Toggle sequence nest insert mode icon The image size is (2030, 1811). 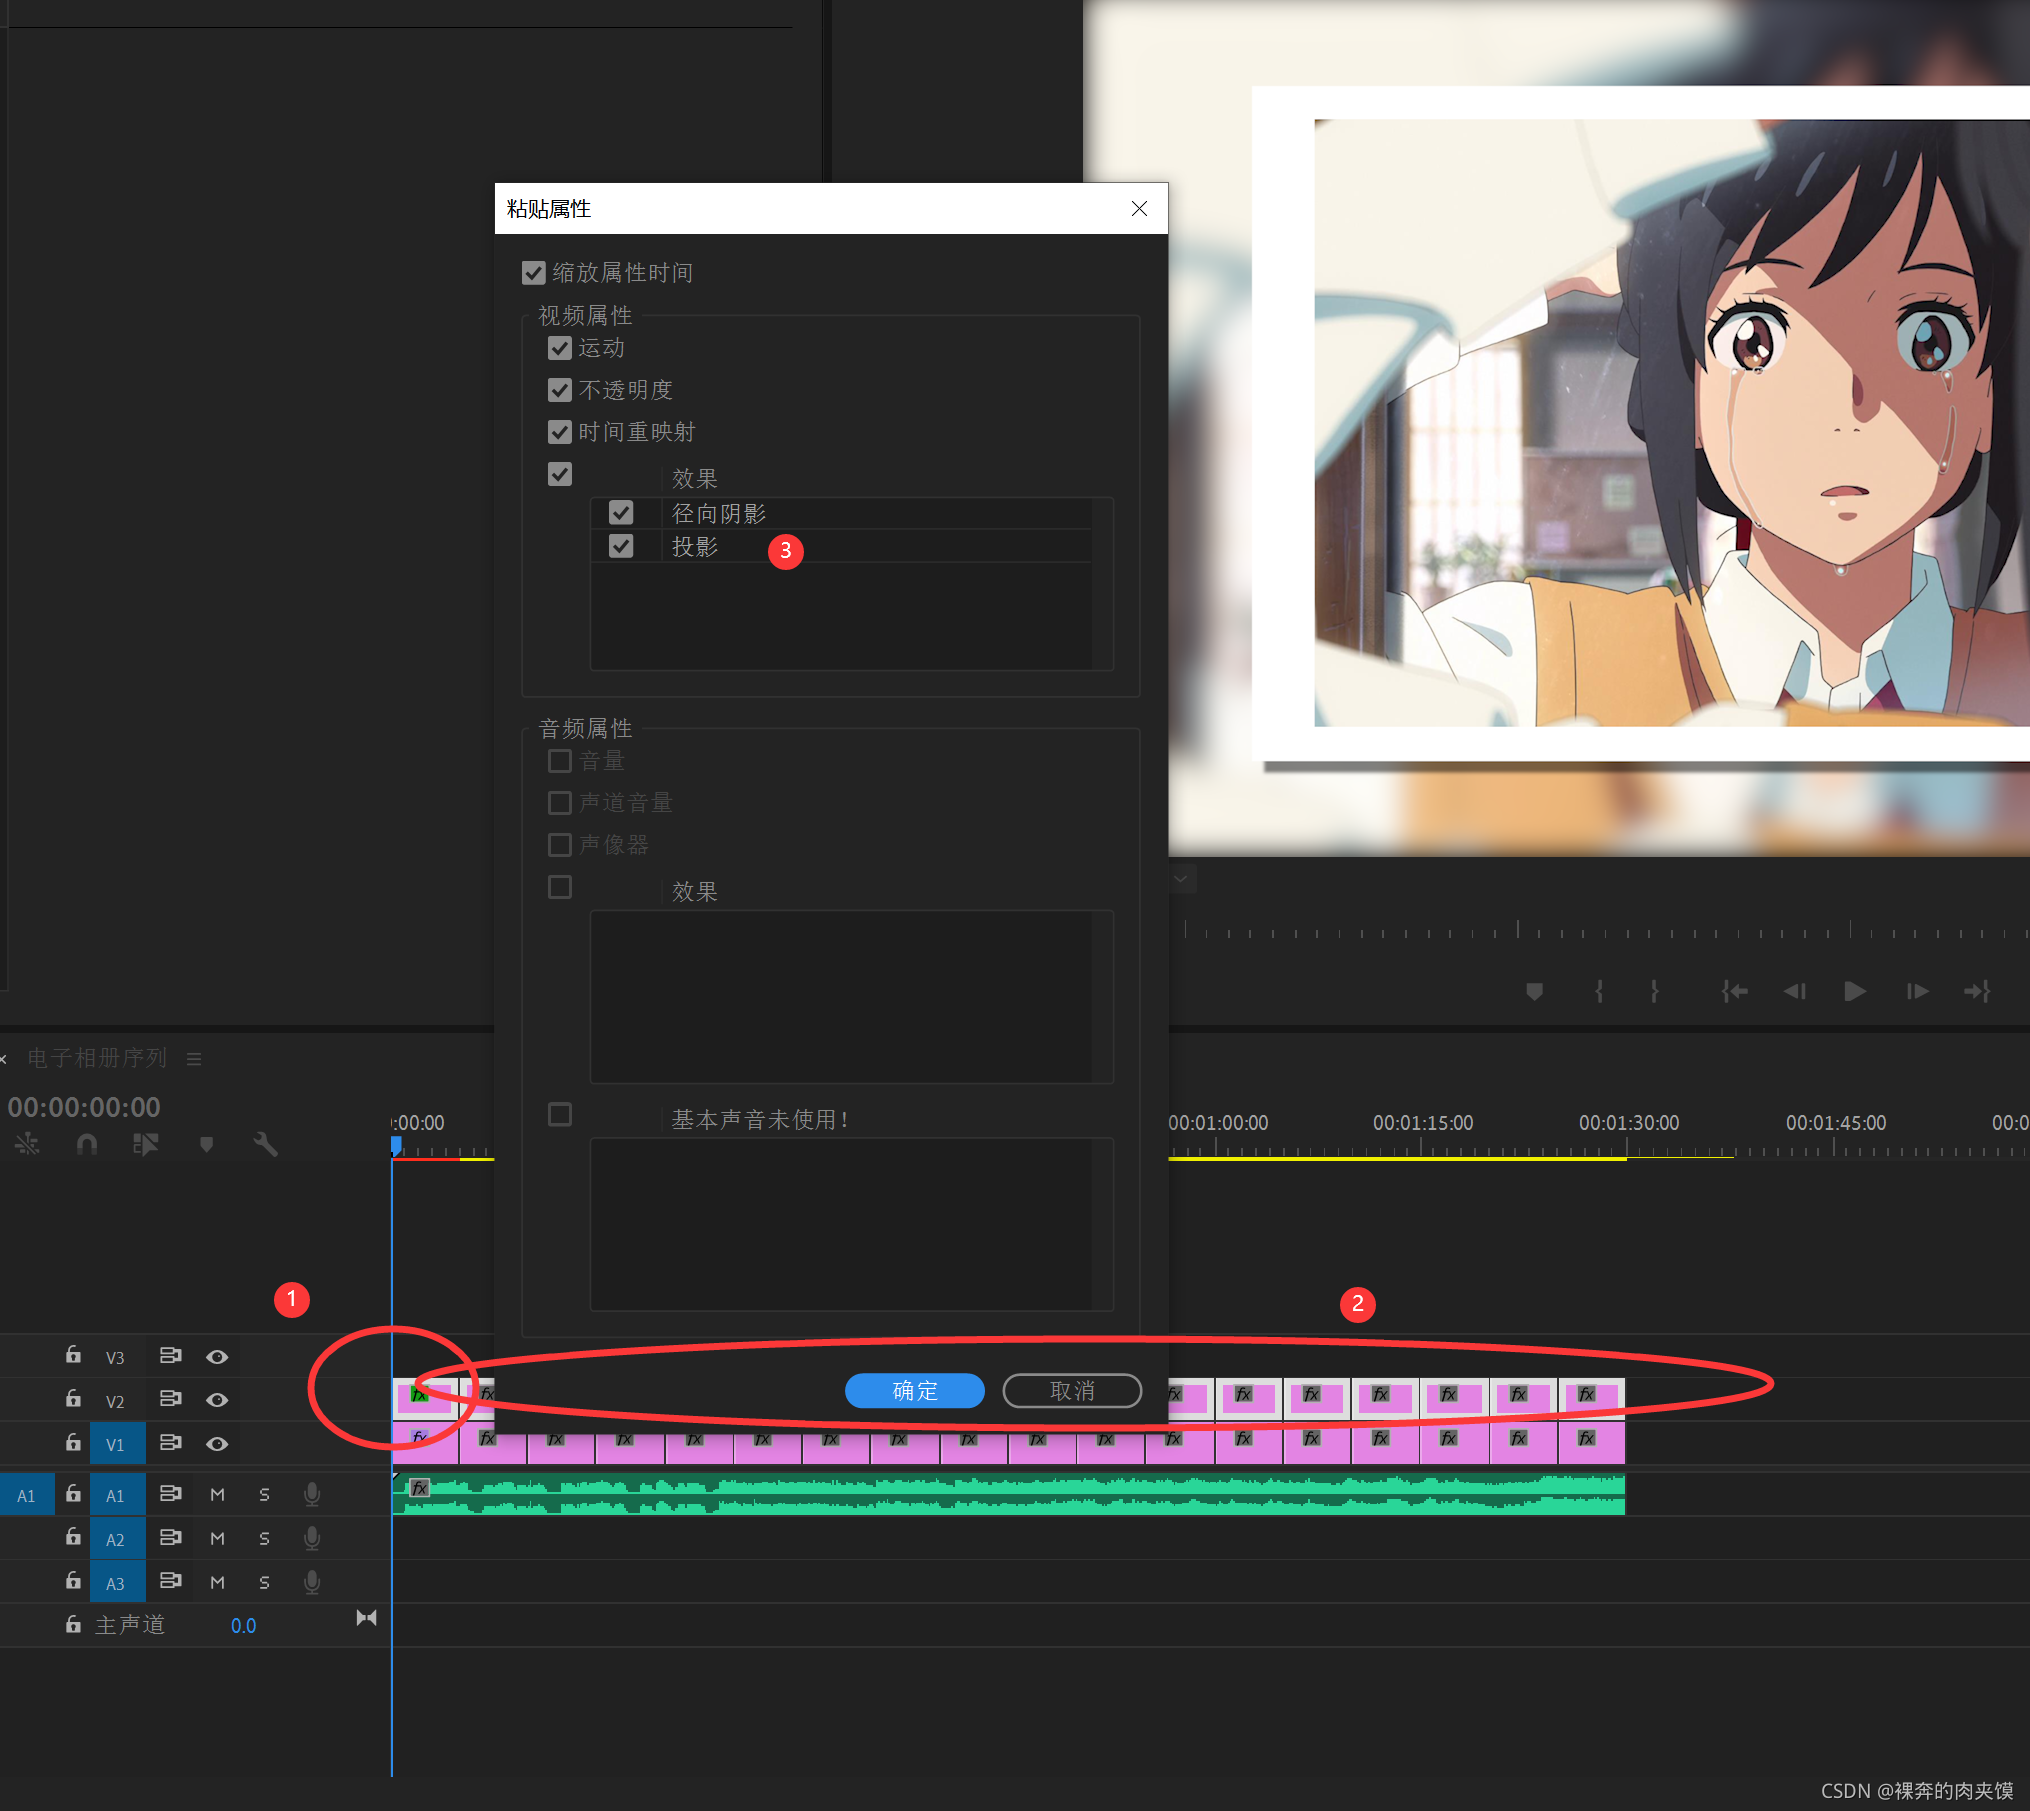coord(27,1143)
